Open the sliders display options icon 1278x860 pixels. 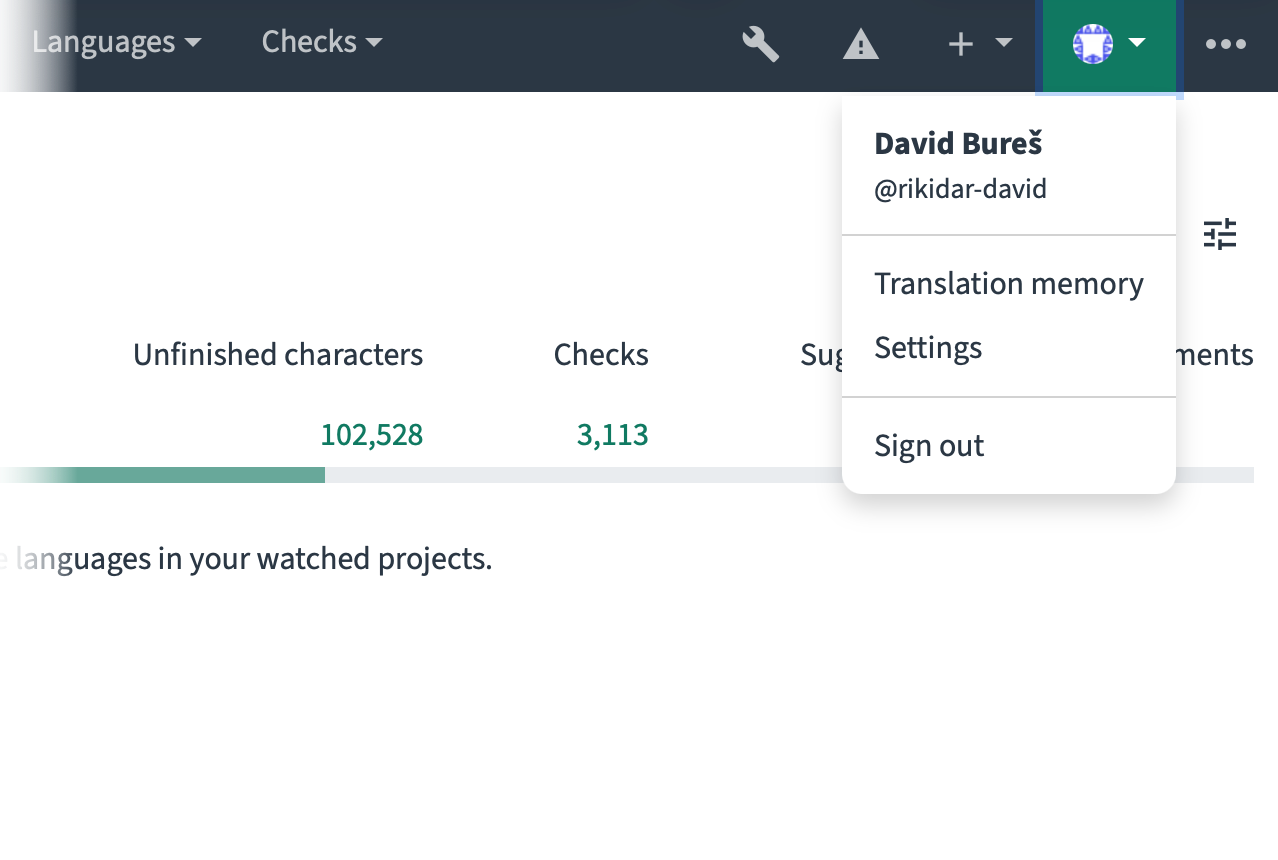click(x=1220, y=234)
